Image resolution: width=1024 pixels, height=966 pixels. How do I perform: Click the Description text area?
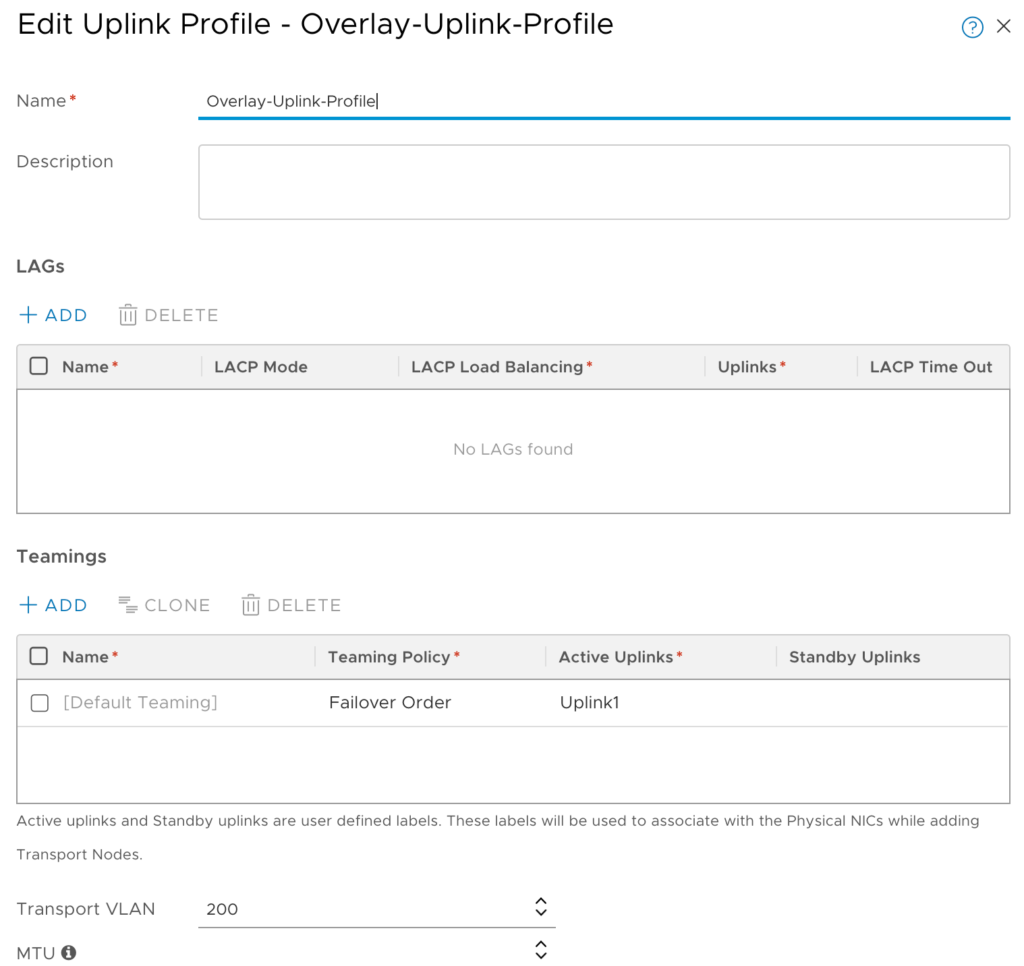603,182
